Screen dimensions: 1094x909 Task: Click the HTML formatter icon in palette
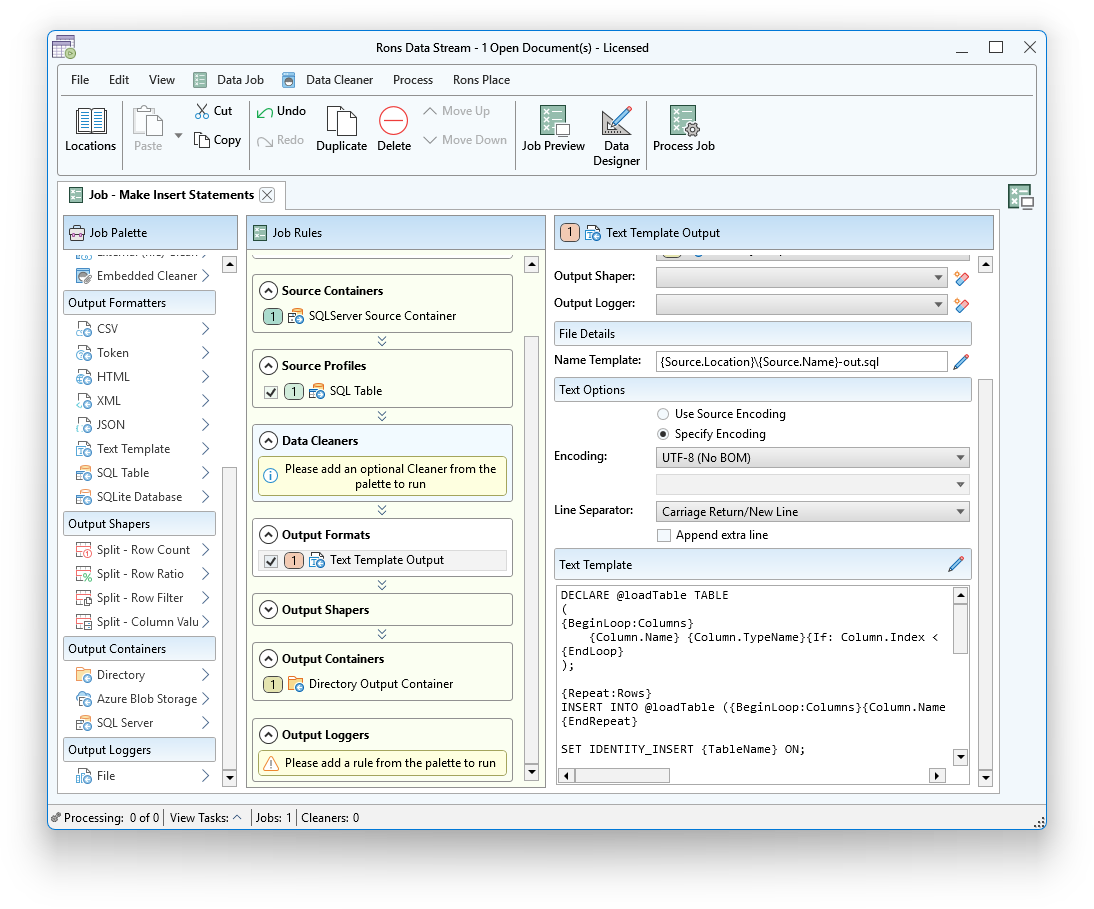(84, 377)
